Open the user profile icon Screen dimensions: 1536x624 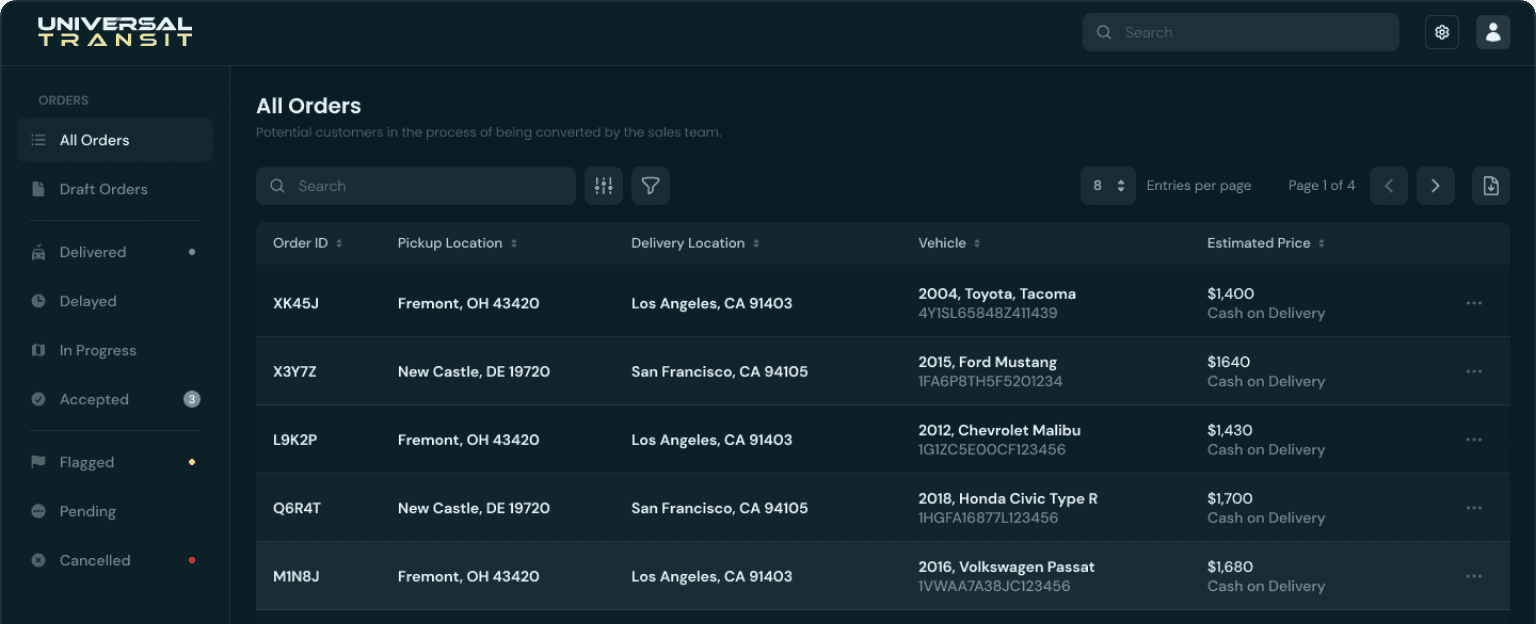[1492, 32]
